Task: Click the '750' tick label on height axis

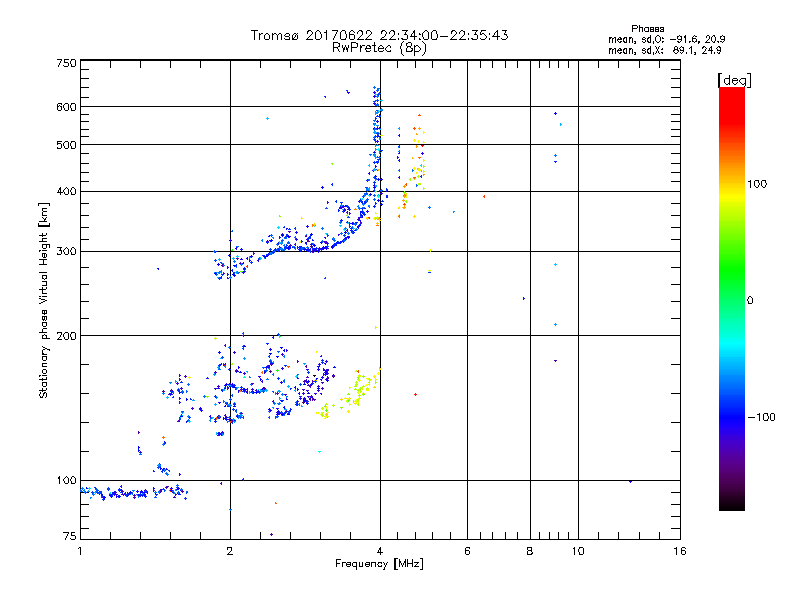Action: point(66,63)
